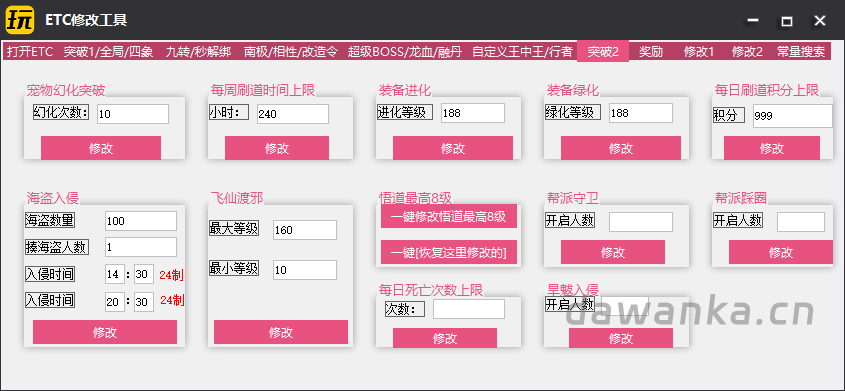
Task: Click the 进化等级 input field
Action: pos(473,113)
